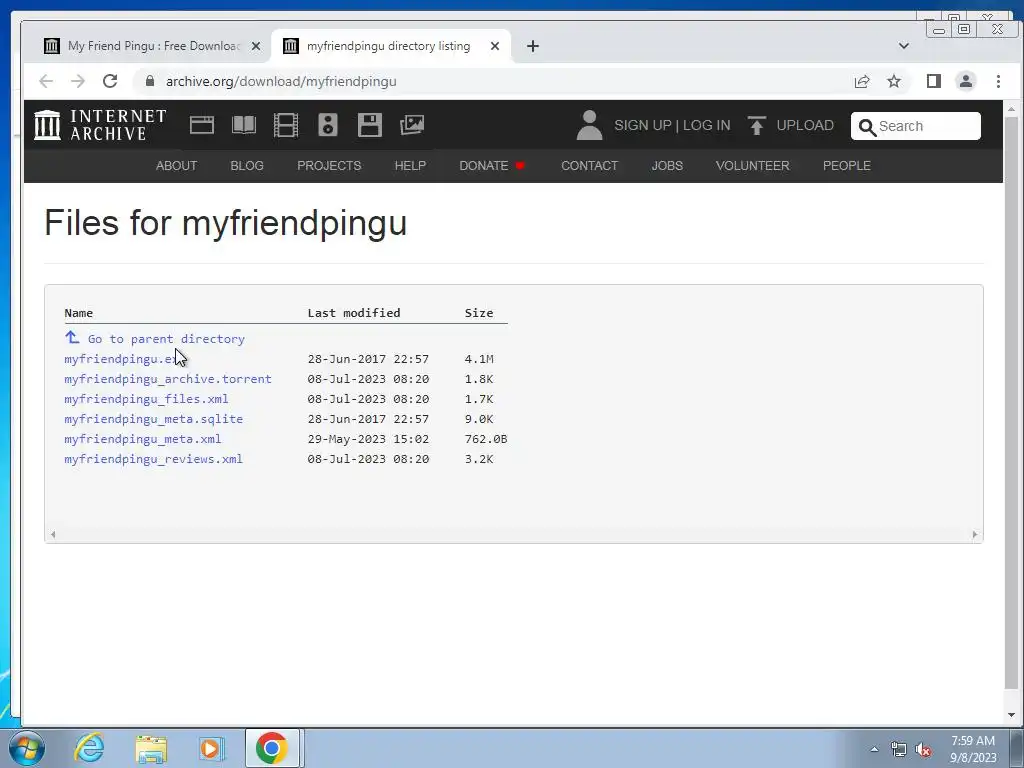The height and width of the screenshot is (768, 1024).
Task: Open the PROJECTS menu item
Action: click(x=329, y=166)
